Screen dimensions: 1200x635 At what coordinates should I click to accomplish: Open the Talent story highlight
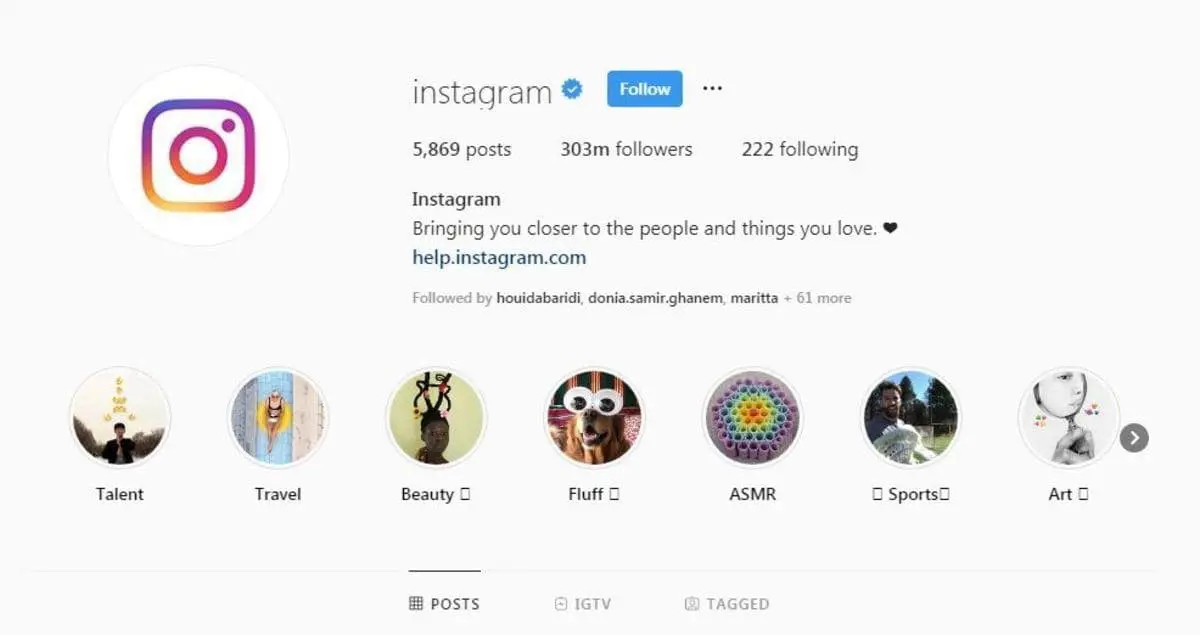[120, 417]
